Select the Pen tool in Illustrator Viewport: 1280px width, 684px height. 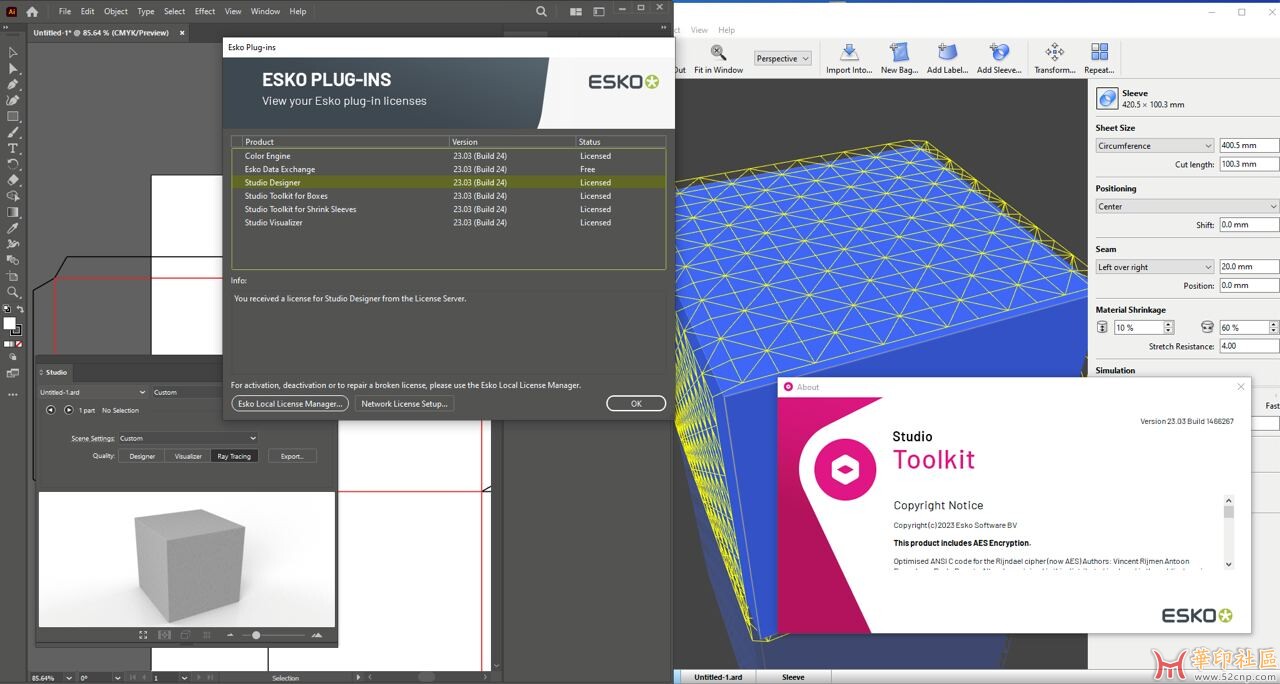[x=13, y=84]
